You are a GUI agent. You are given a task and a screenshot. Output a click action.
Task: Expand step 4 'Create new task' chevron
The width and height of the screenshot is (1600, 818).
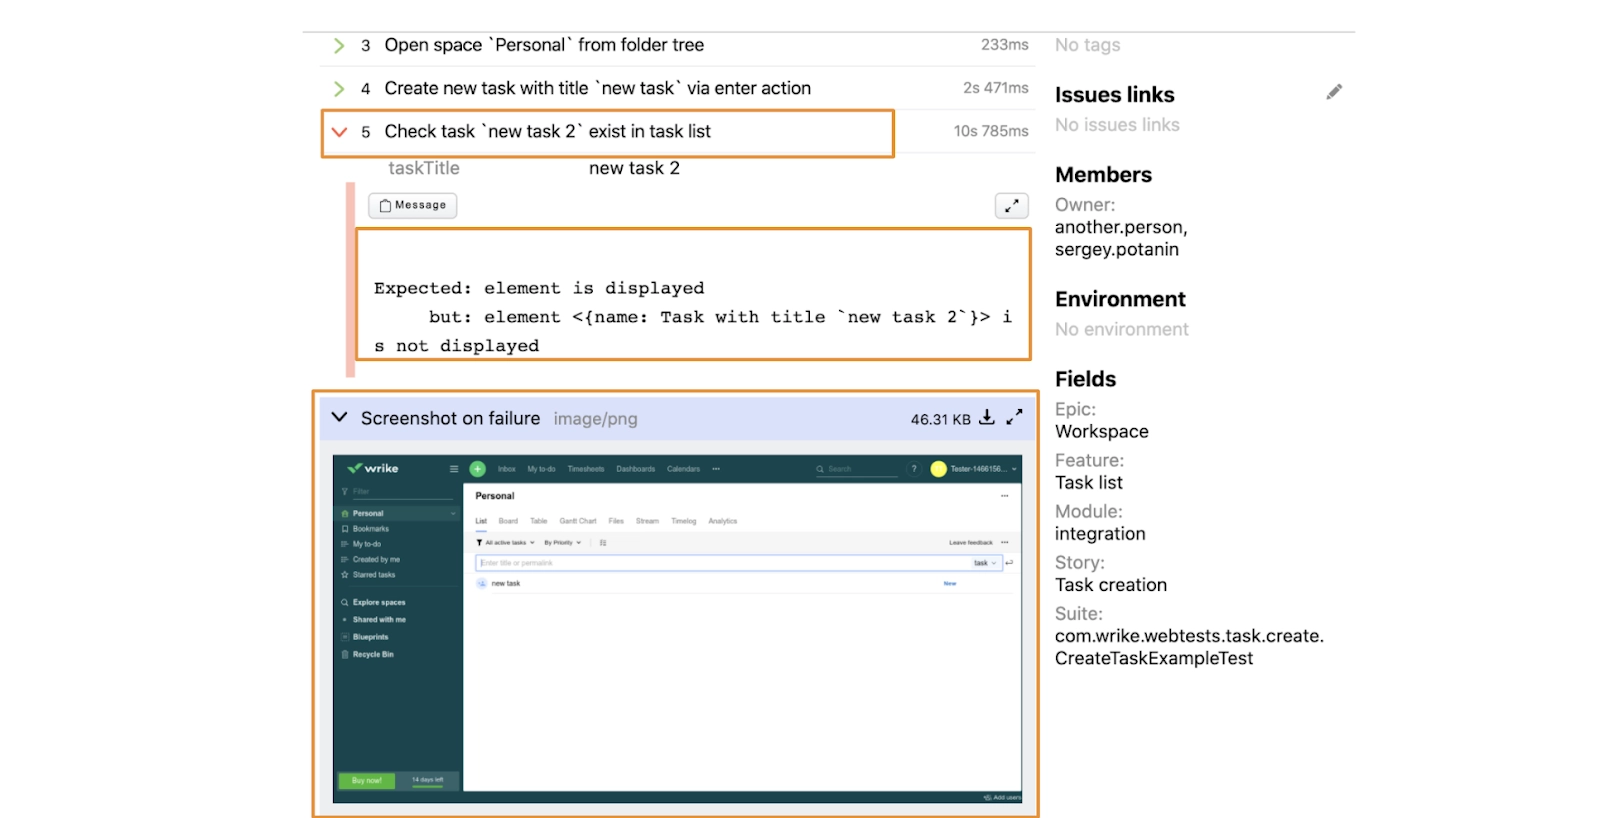(x=339, y=89)
